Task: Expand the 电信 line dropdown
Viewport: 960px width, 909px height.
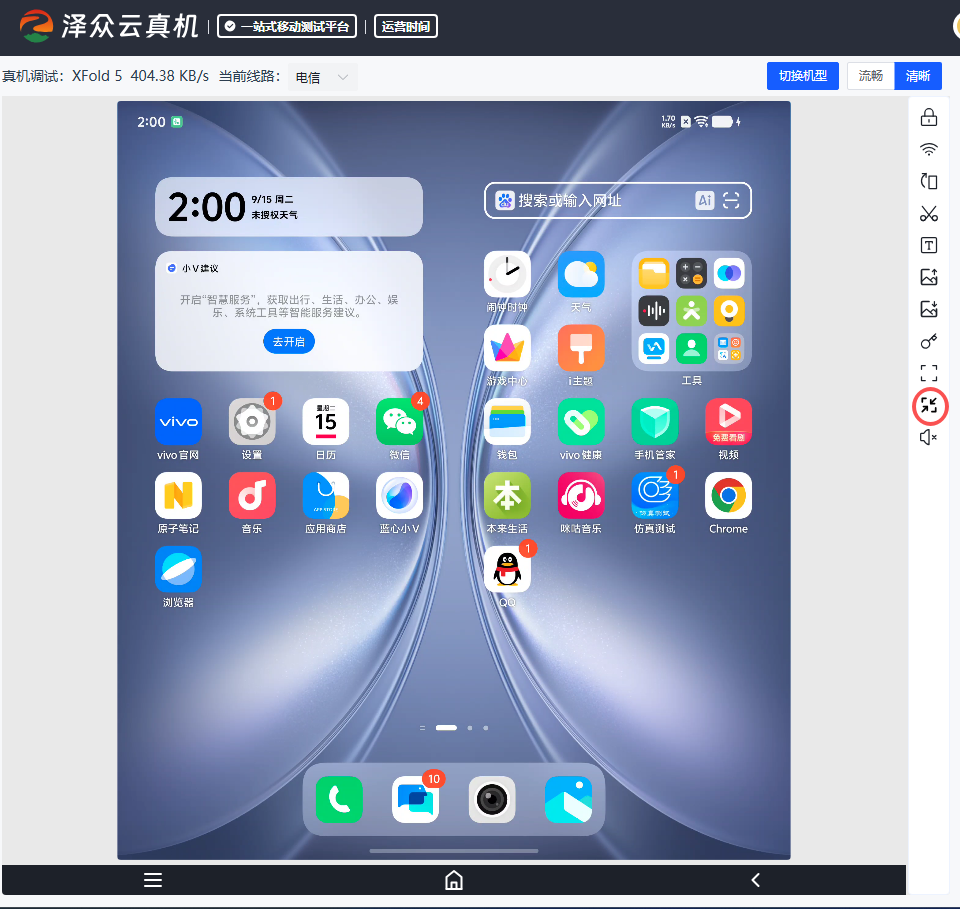Action: [x=323, y=77]
